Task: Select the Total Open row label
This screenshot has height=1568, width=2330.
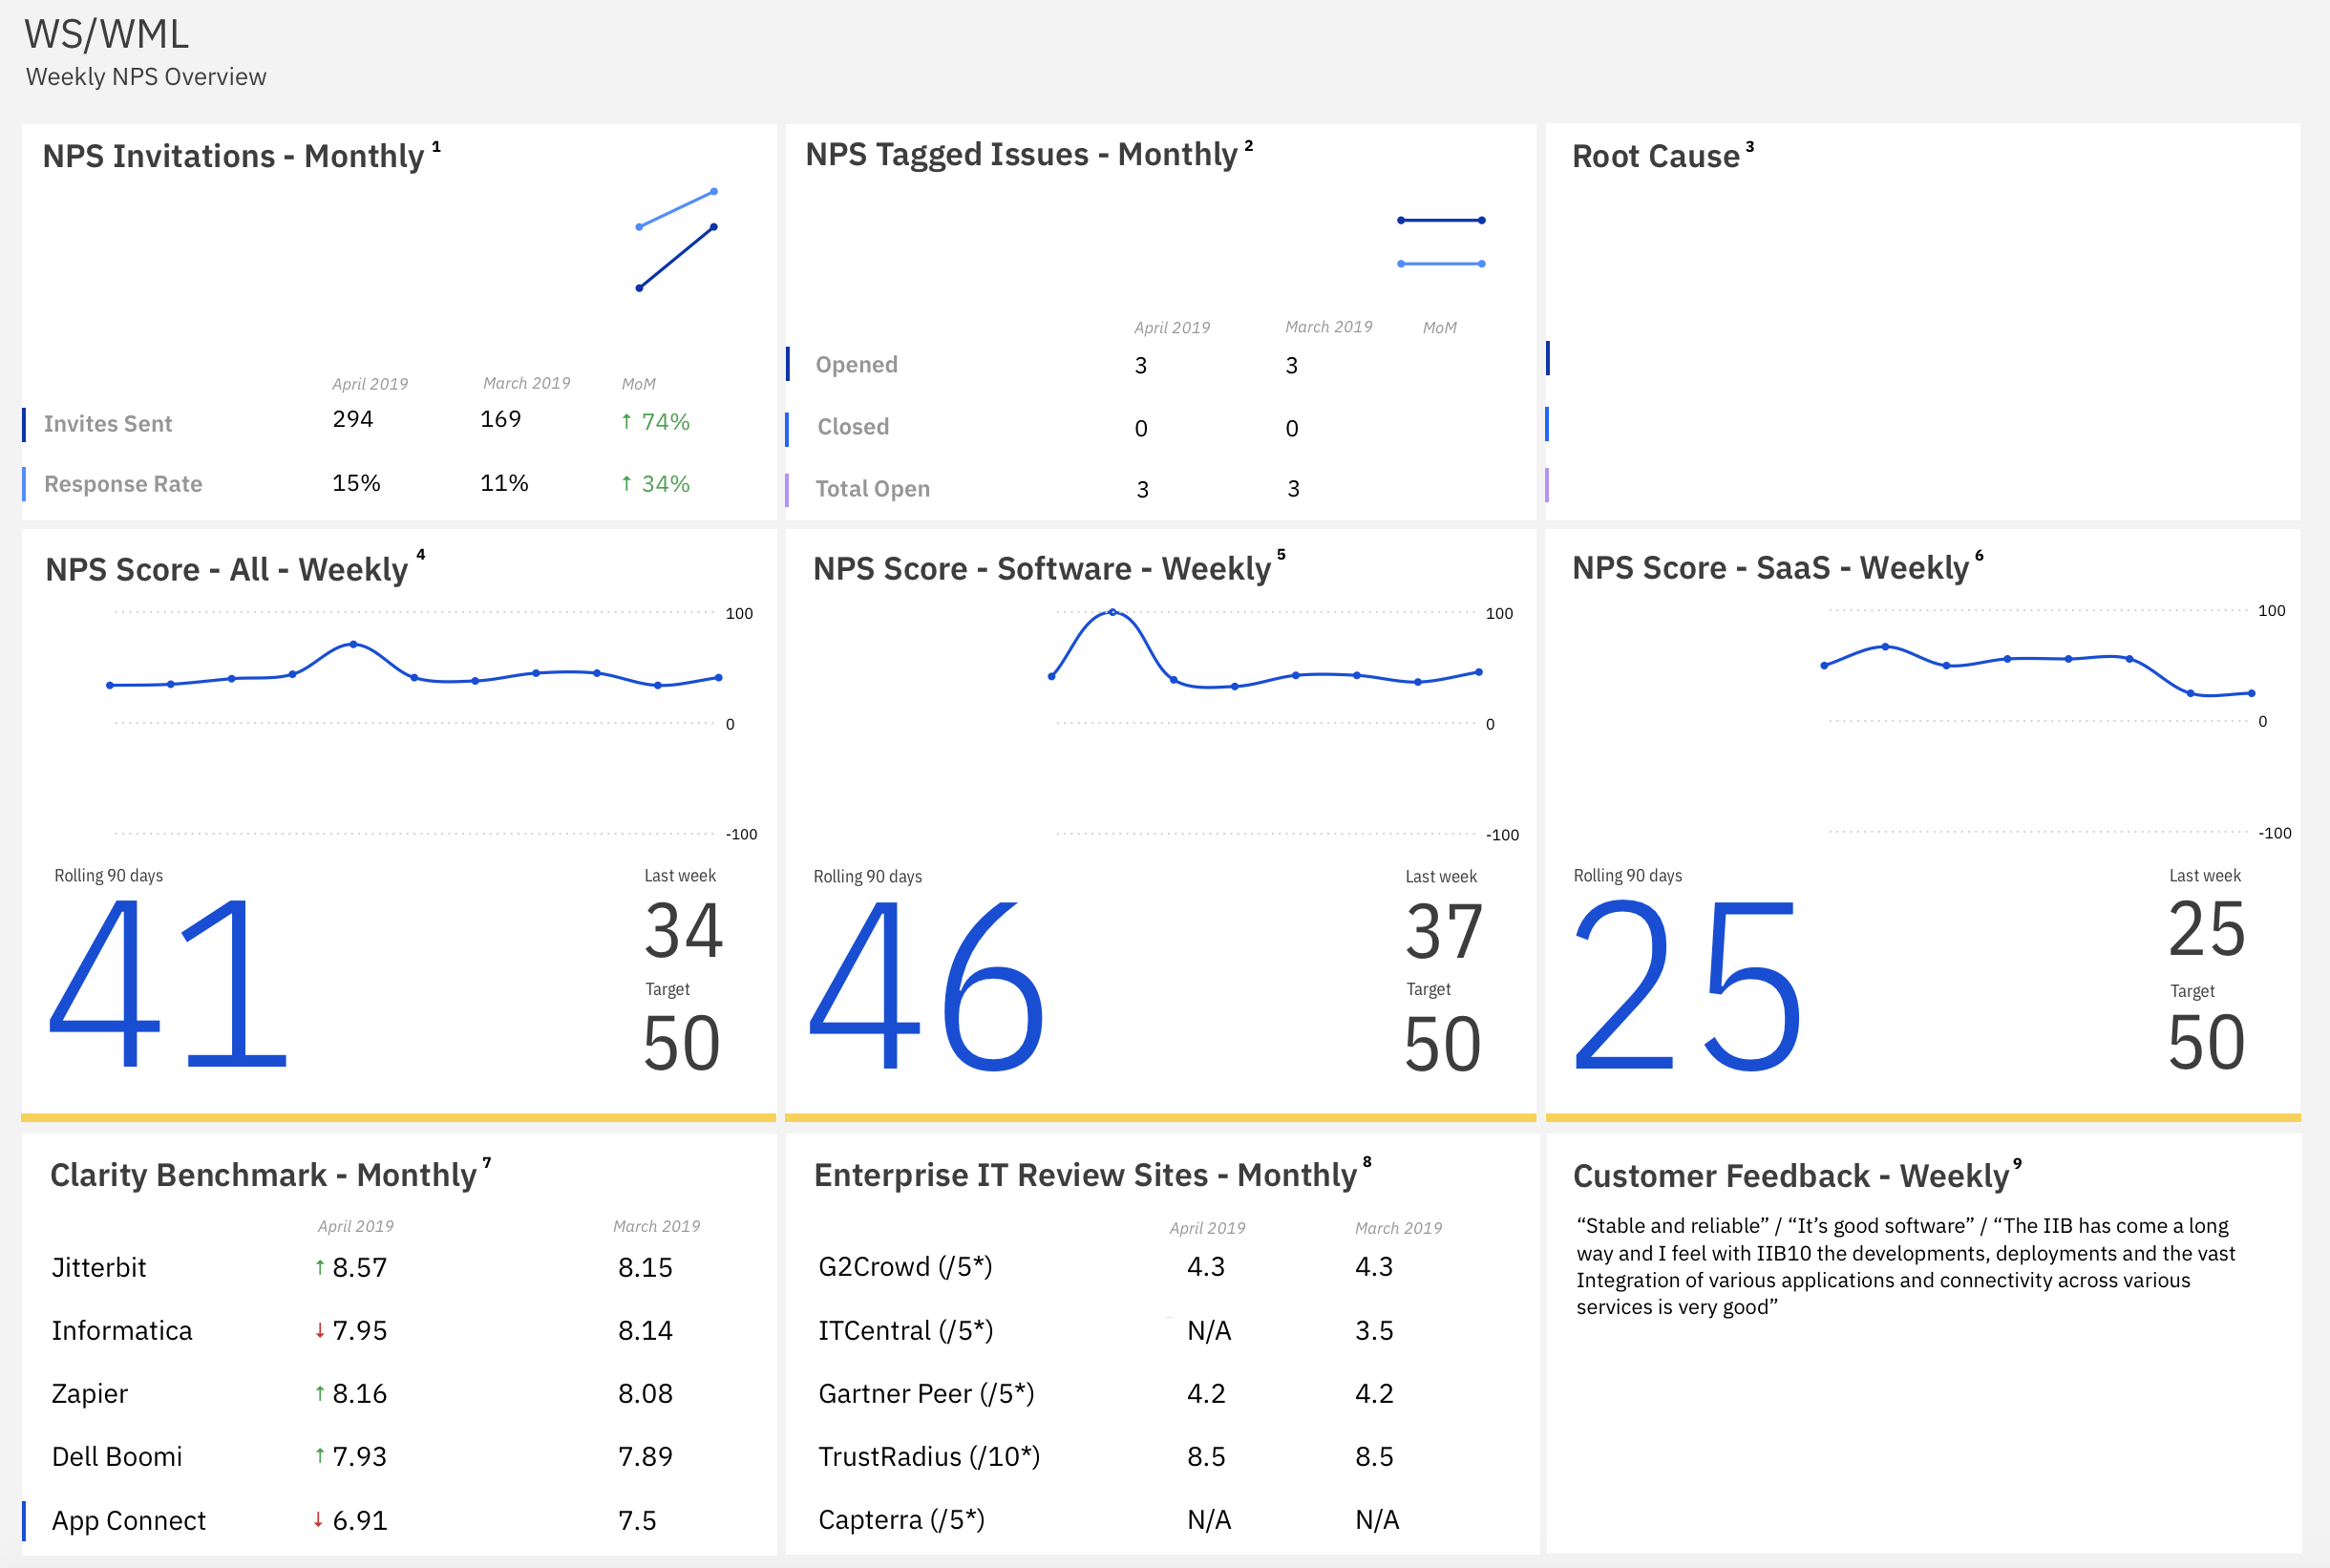Action: pyautogui.click(x=872, y=489)
